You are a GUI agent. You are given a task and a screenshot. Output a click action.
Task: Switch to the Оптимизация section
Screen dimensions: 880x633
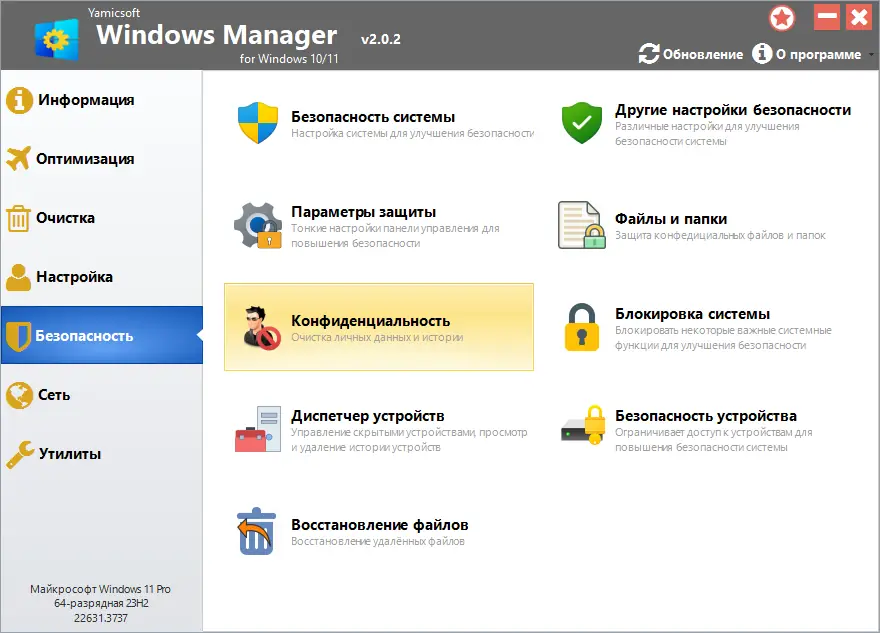(x=85, y=159)
